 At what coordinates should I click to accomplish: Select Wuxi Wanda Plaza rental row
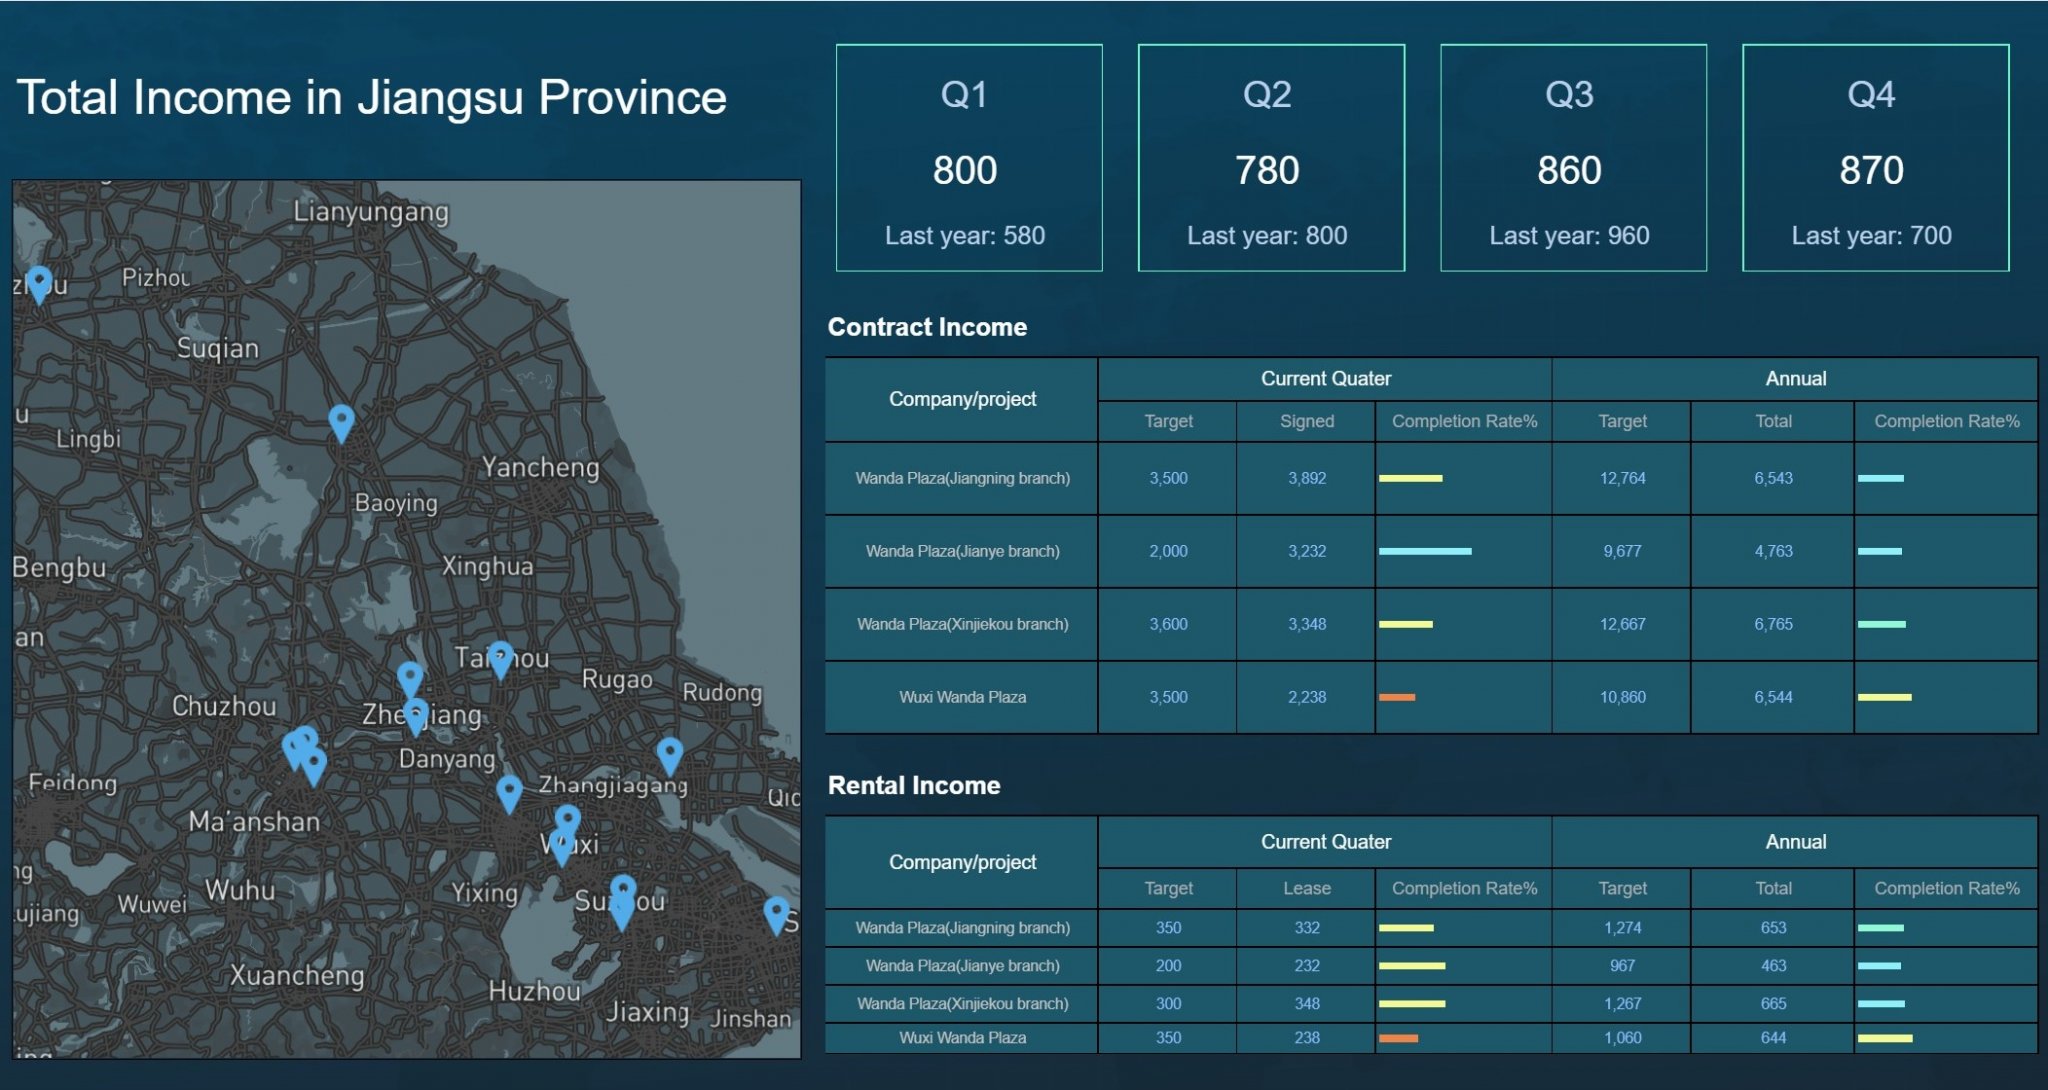click(x=962, y=1038)
